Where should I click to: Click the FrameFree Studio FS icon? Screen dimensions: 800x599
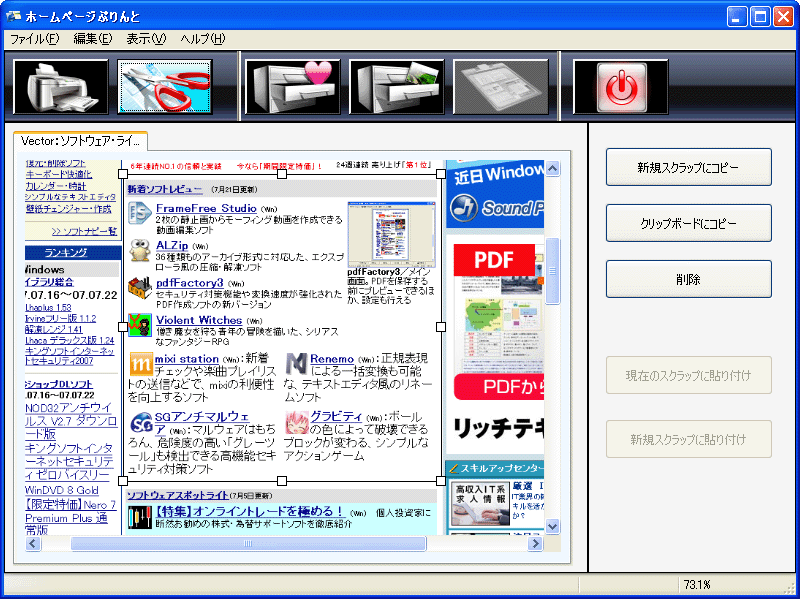pos(139,213)
